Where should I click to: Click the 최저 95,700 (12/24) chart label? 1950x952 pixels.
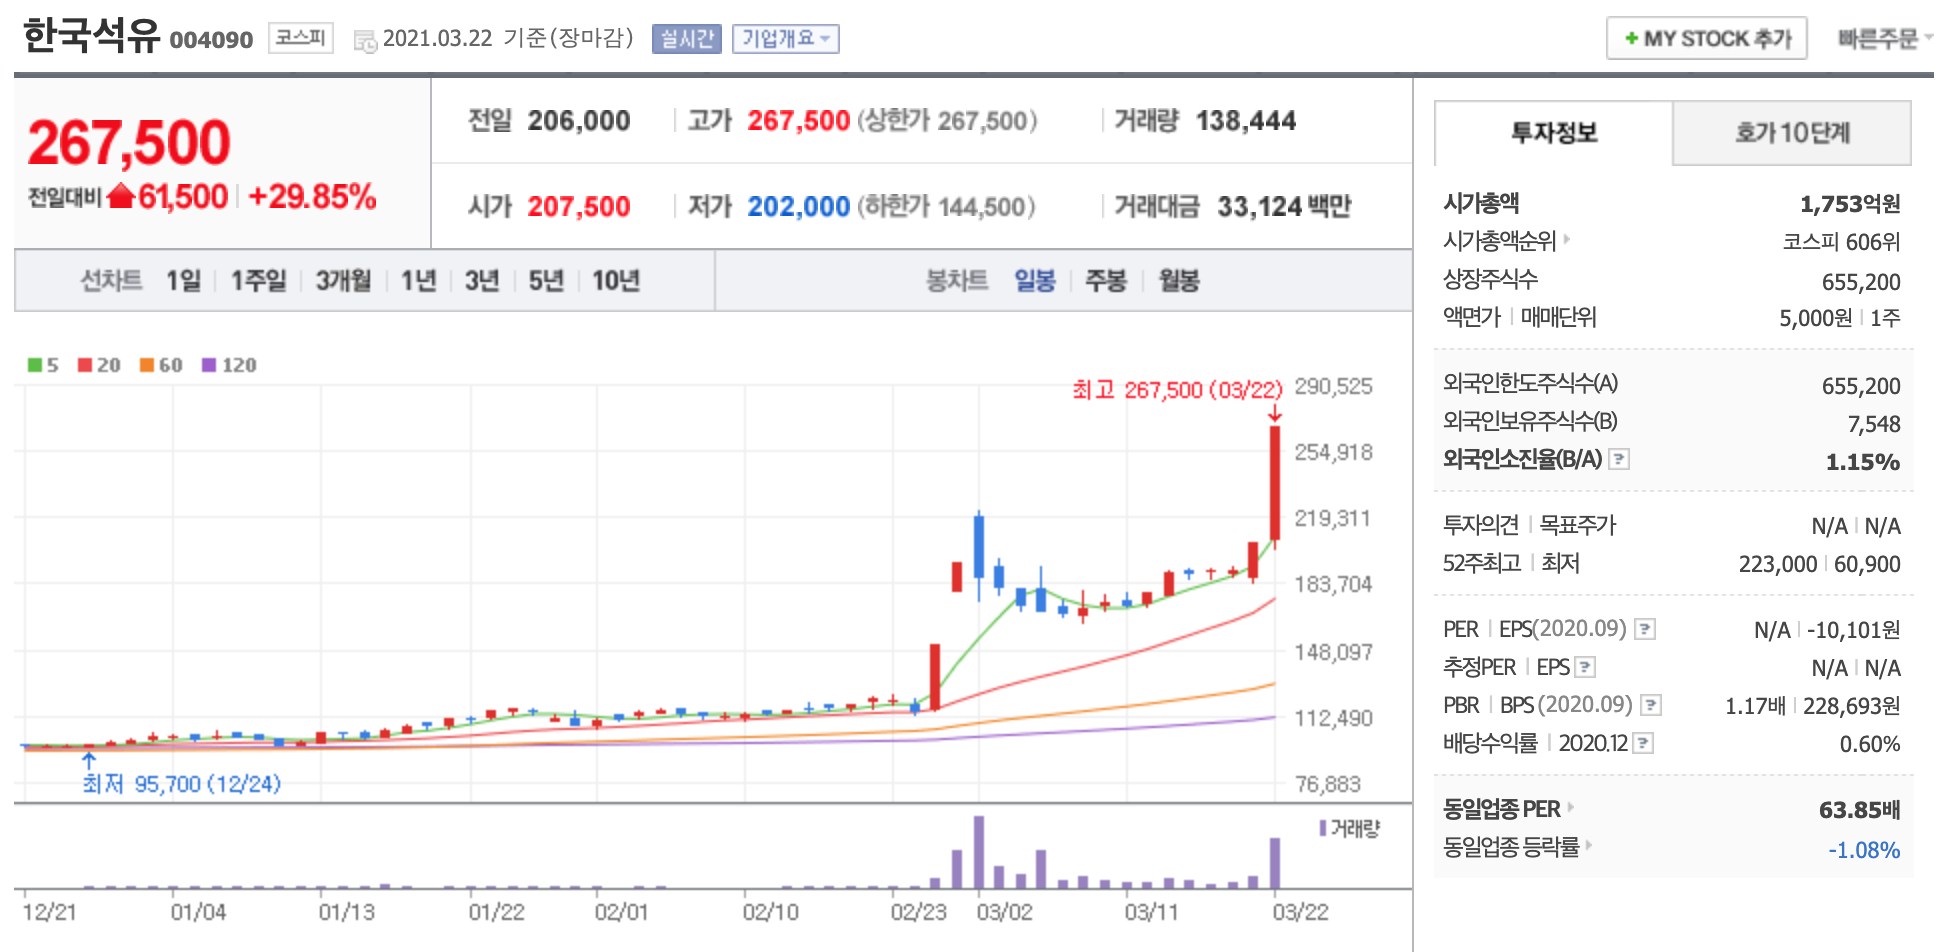(181, 784)
